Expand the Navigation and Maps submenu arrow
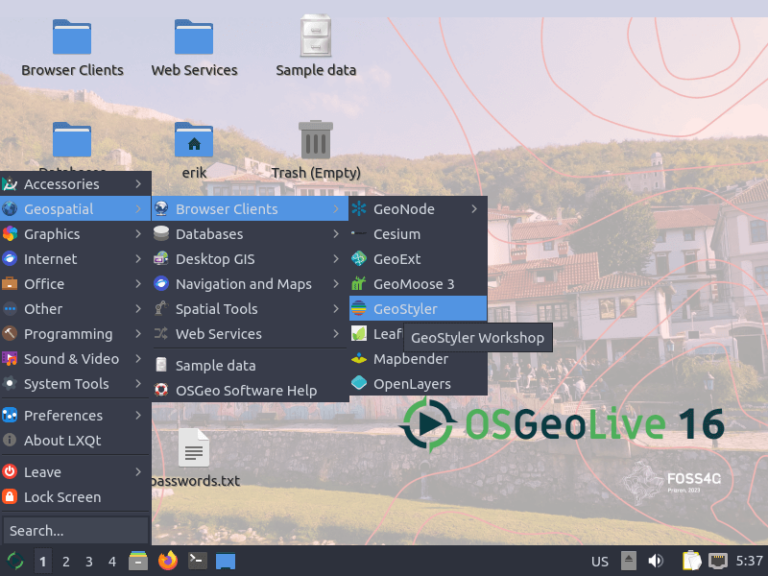 (336, 284)
